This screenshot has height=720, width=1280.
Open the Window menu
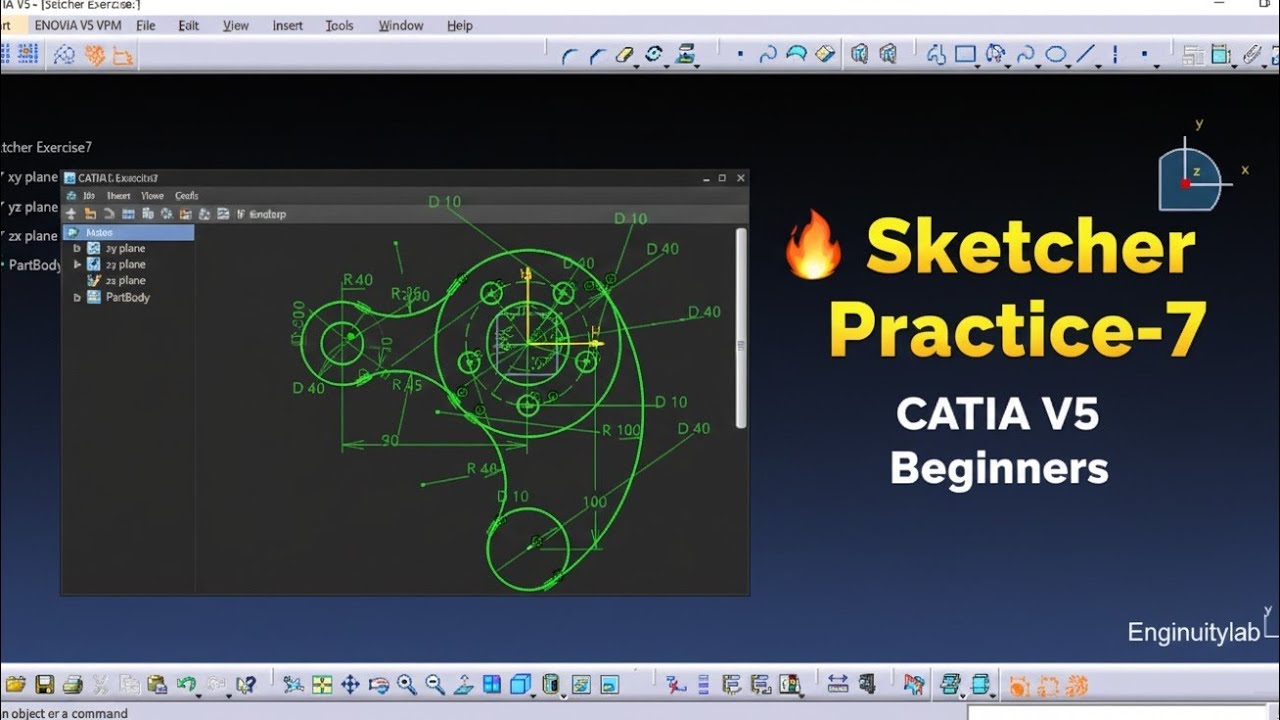(400, 25)
